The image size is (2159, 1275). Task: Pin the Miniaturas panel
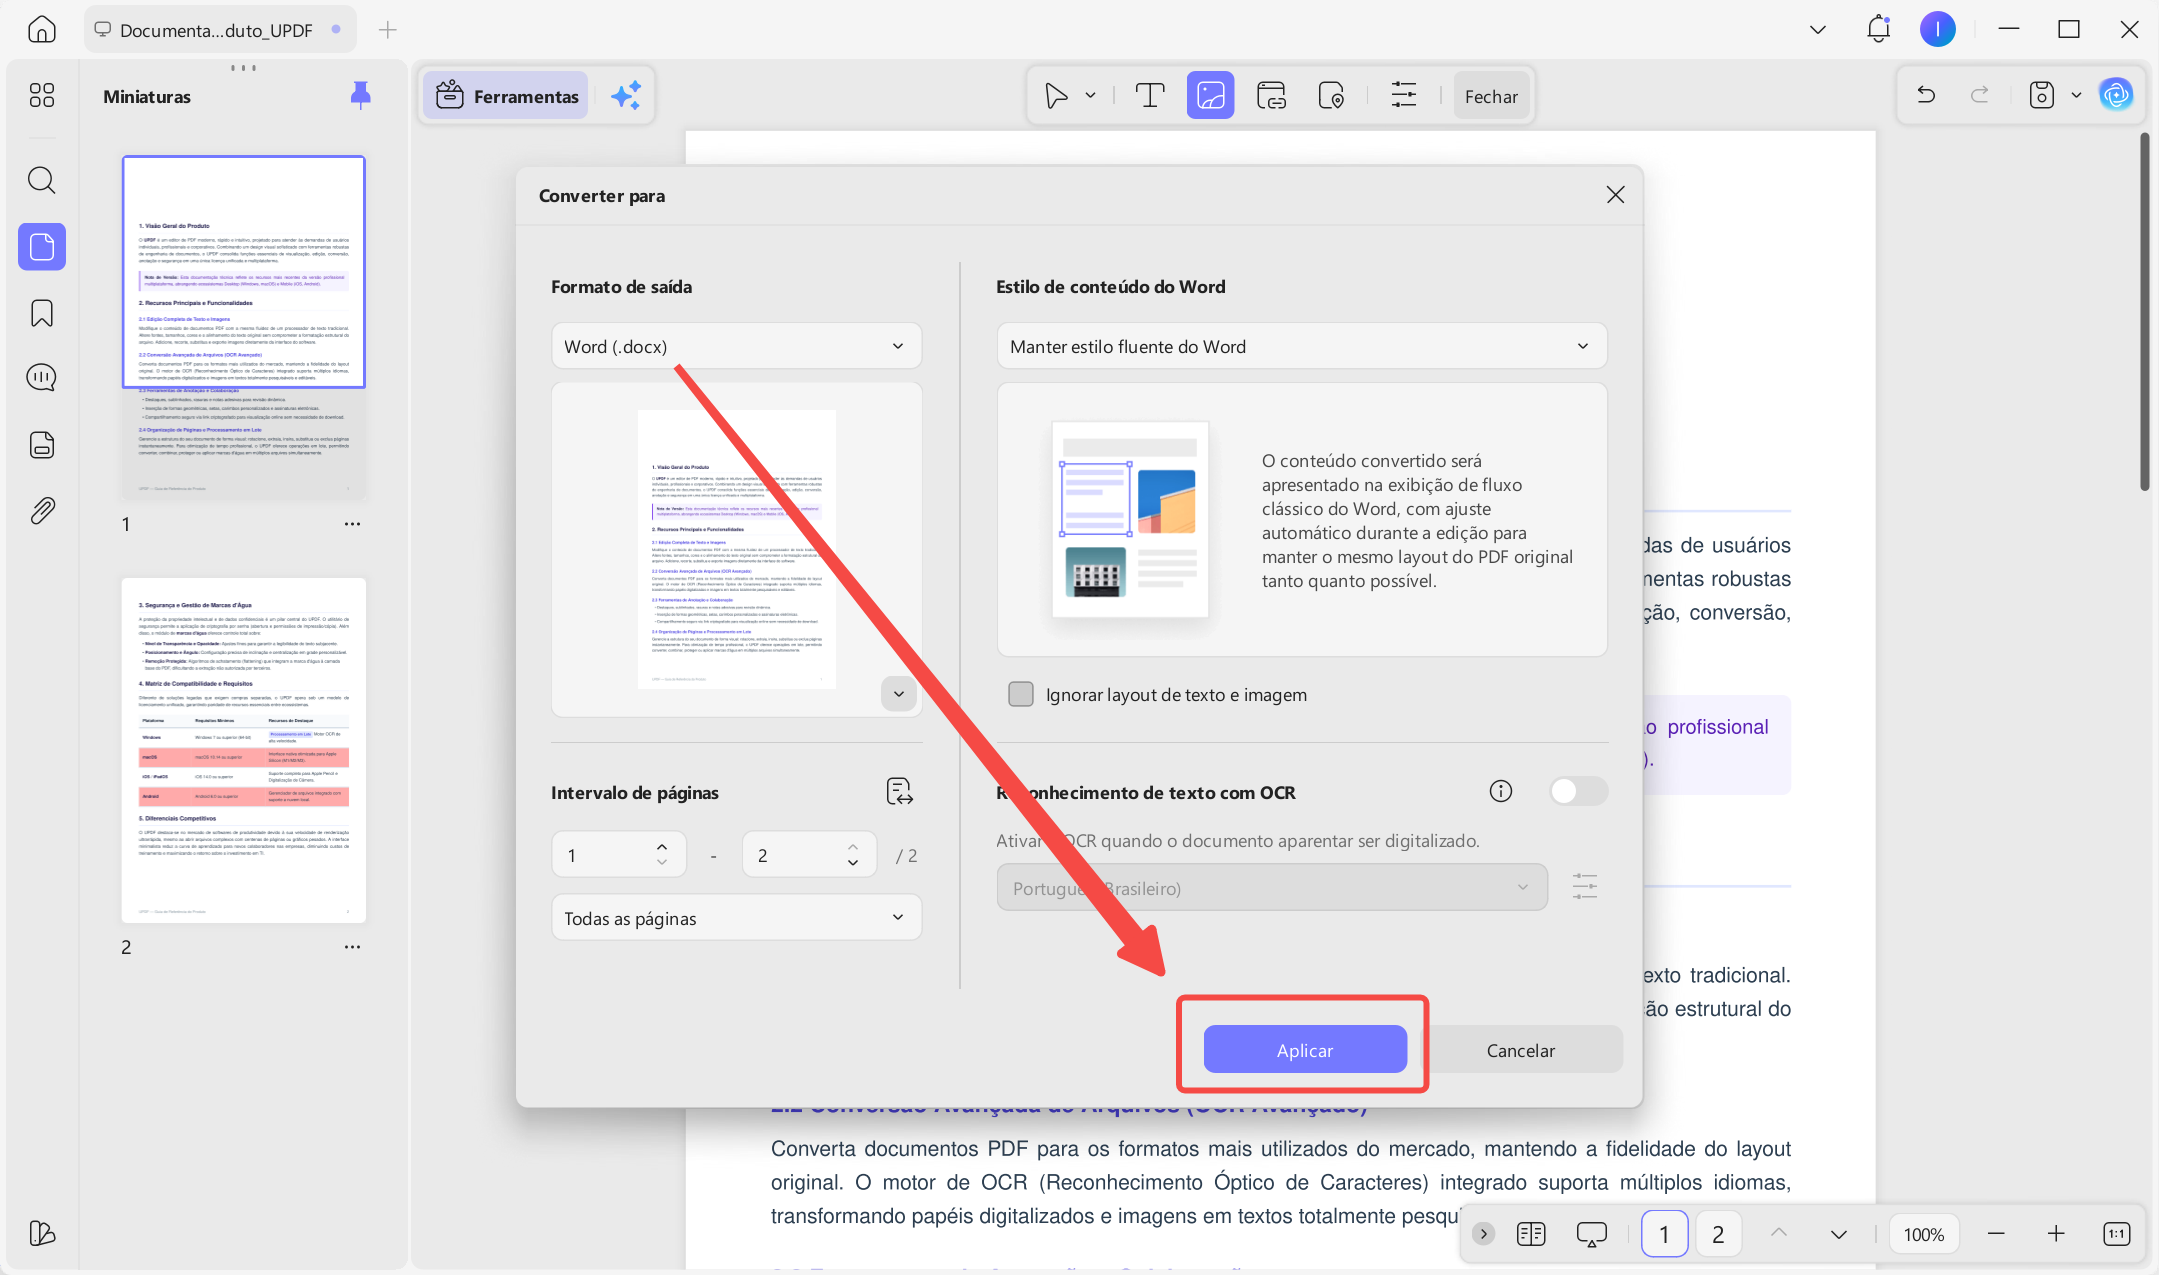click(361, 95)
